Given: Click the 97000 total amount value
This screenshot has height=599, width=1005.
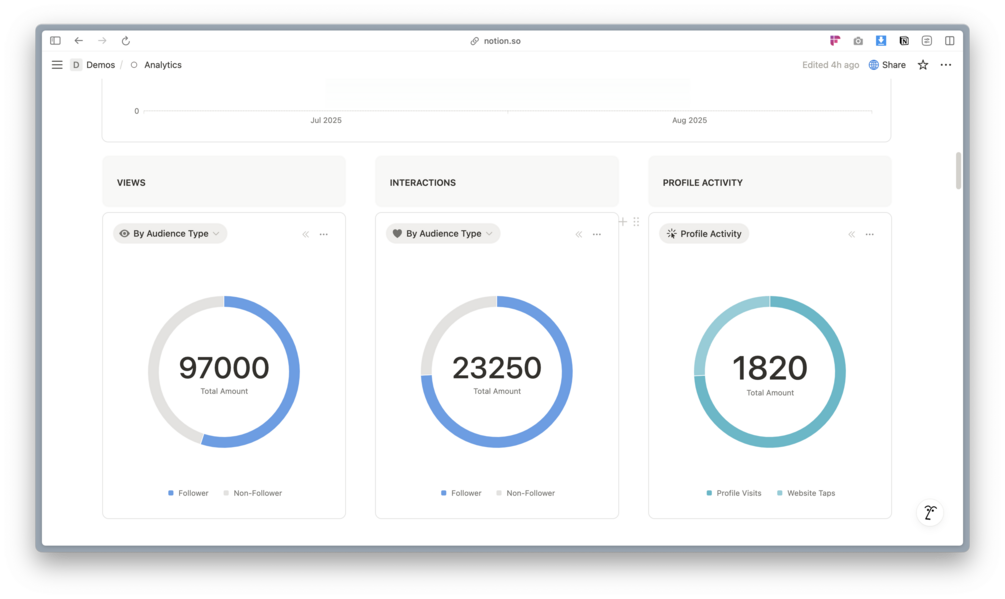Looking at the screenshot, I should [224, 368].
